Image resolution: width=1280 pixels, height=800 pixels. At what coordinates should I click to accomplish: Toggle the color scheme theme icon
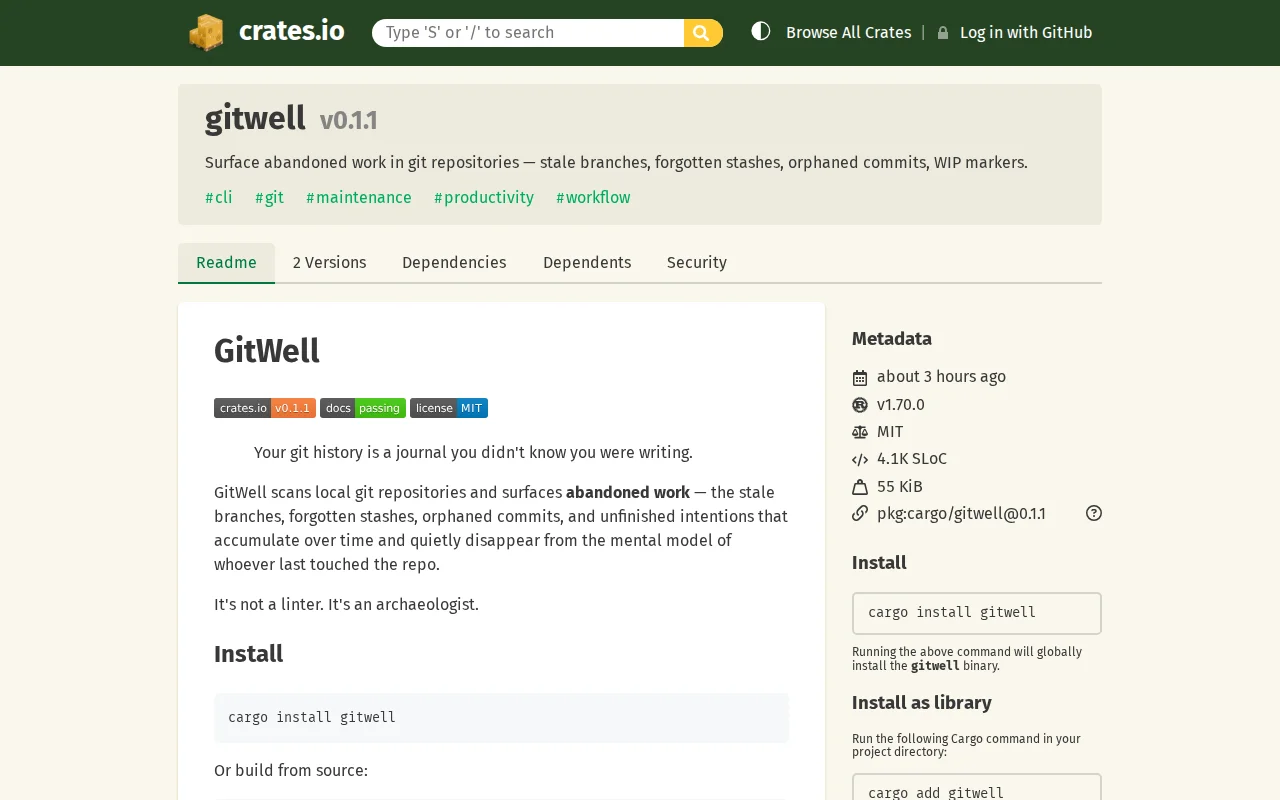(761, 31)
